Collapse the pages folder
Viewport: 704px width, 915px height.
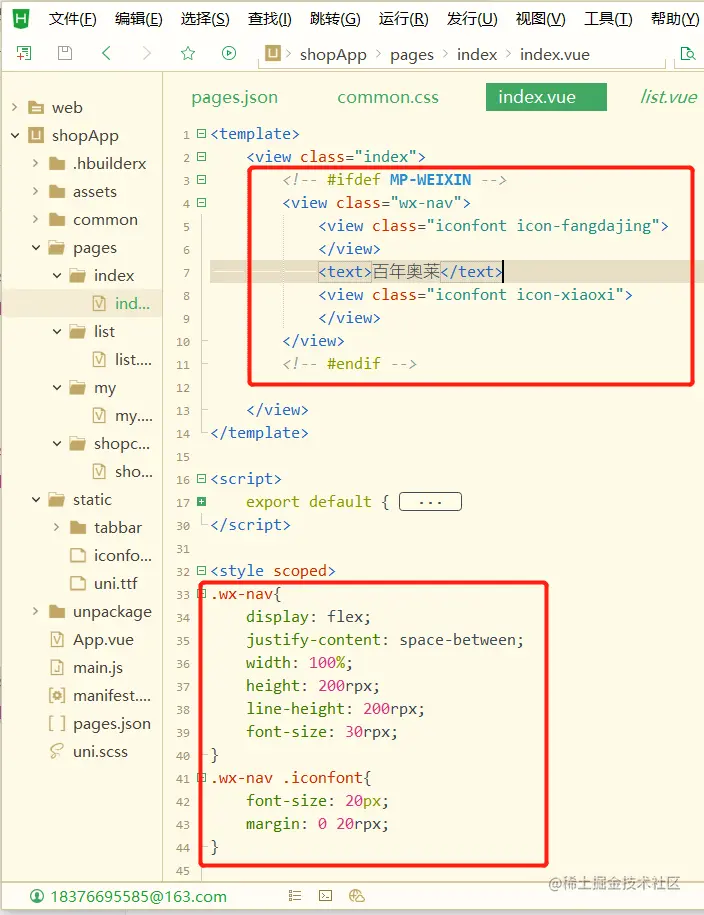tap(36, 247)
